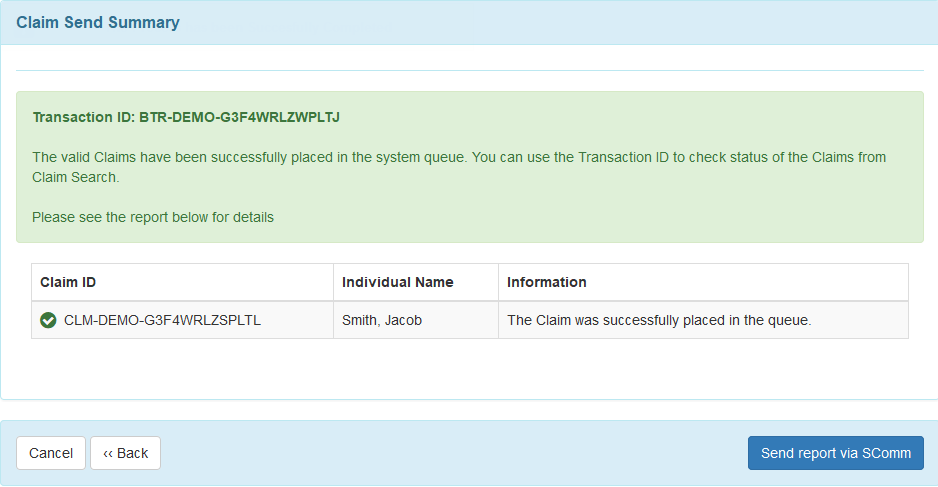Viewport: 938px width, 487px height.
Task: Click the Individual Name column header
Action: coord(397,282)
